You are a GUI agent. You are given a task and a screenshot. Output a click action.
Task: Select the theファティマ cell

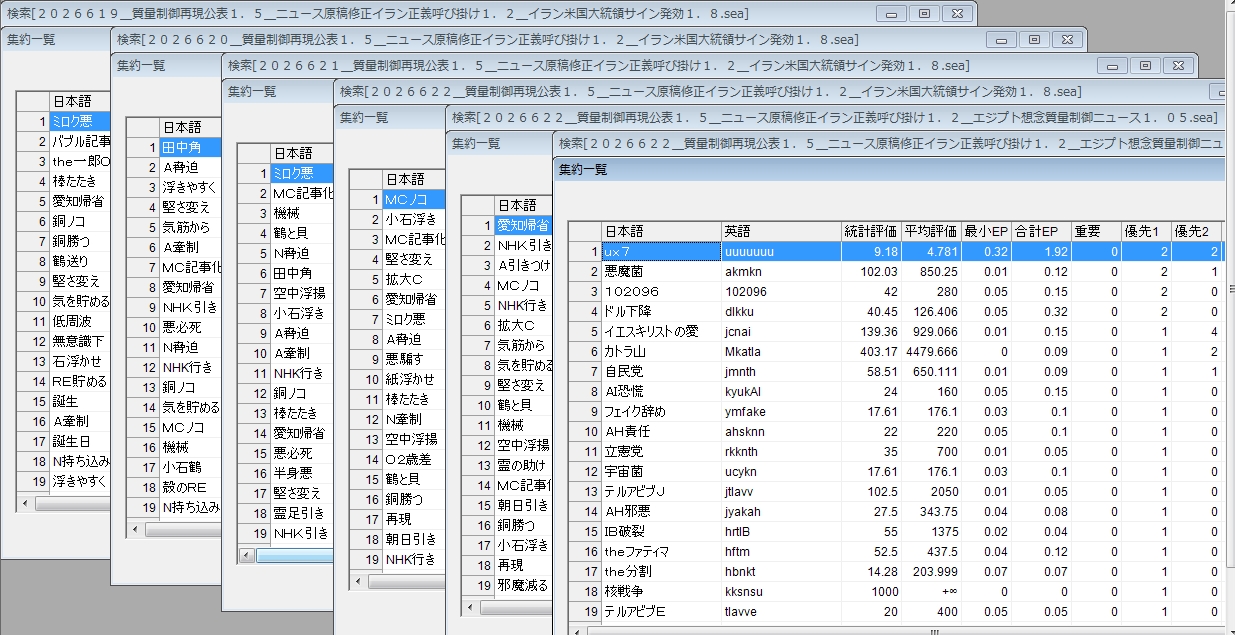(661, 550)
